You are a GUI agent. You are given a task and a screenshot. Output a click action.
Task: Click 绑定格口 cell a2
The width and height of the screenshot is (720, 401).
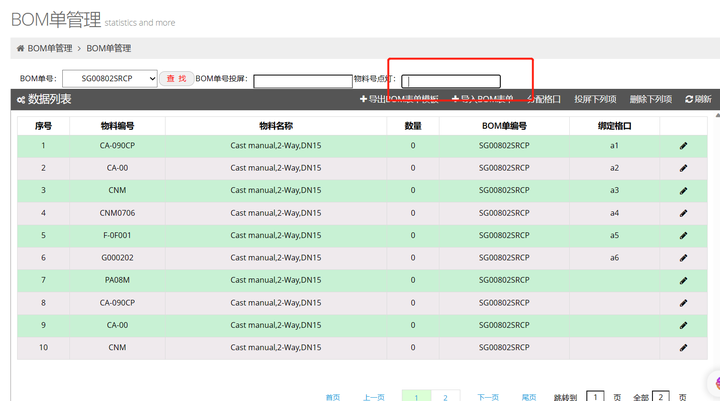tap(614, 168)
